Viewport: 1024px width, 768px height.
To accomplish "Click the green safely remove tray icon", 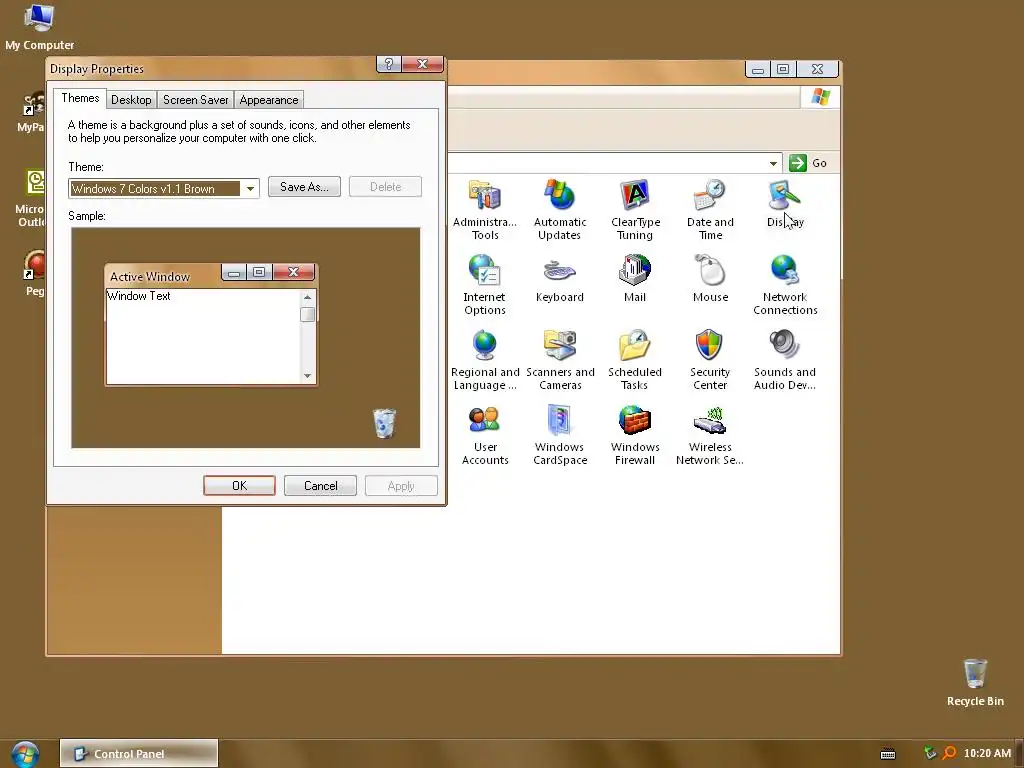I will pyautogui.click(x=930, y=753).
